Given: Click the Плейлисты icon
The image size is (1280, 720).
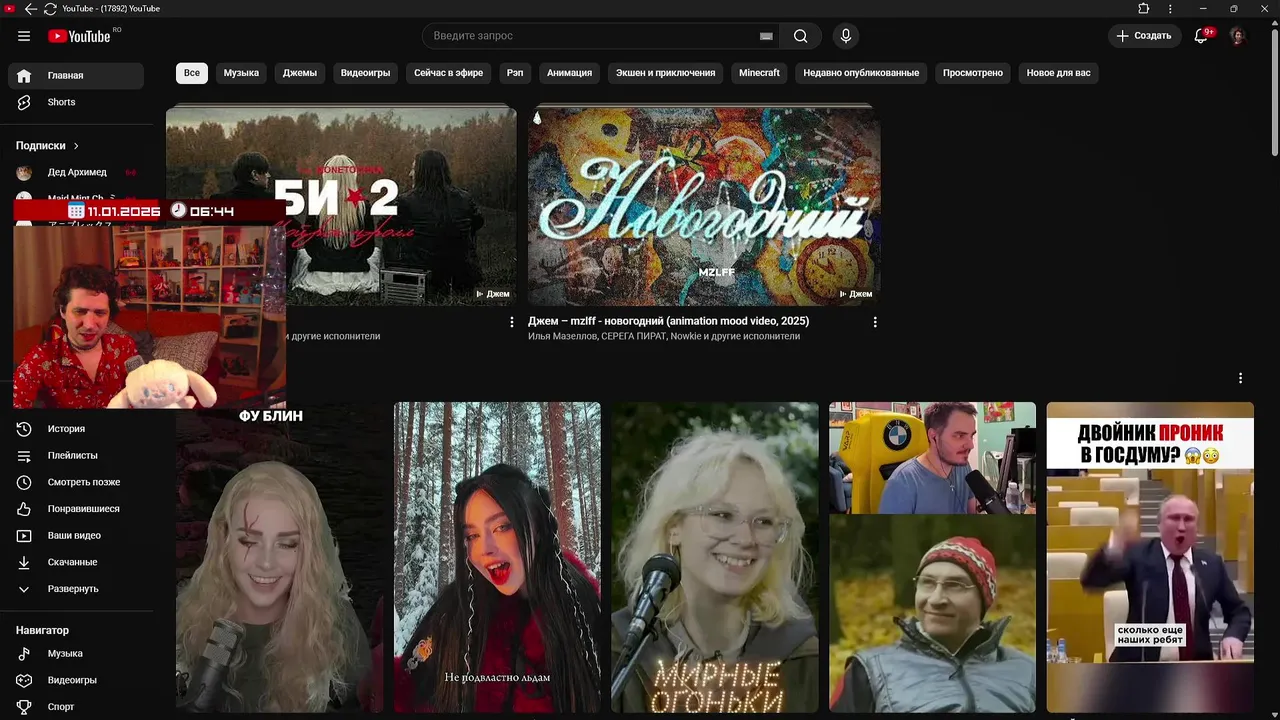Looking at the screenshot, I should (24, 455).
